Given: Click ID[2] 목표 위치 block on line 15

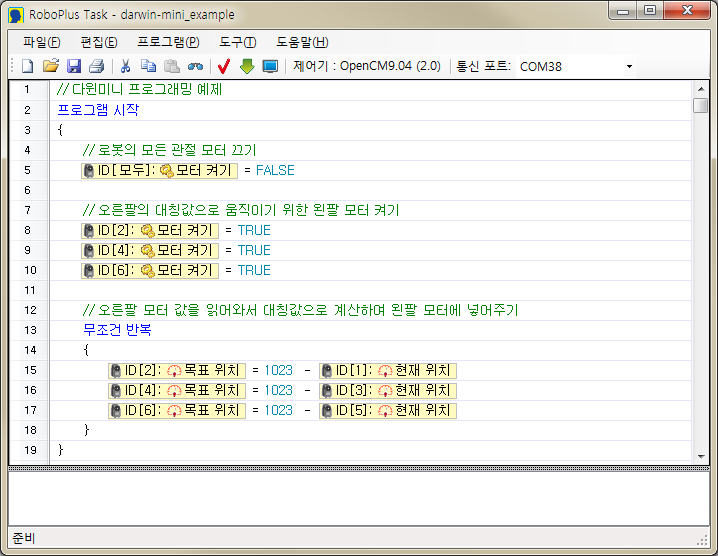Looking at the screenshot, I should 176,370.
